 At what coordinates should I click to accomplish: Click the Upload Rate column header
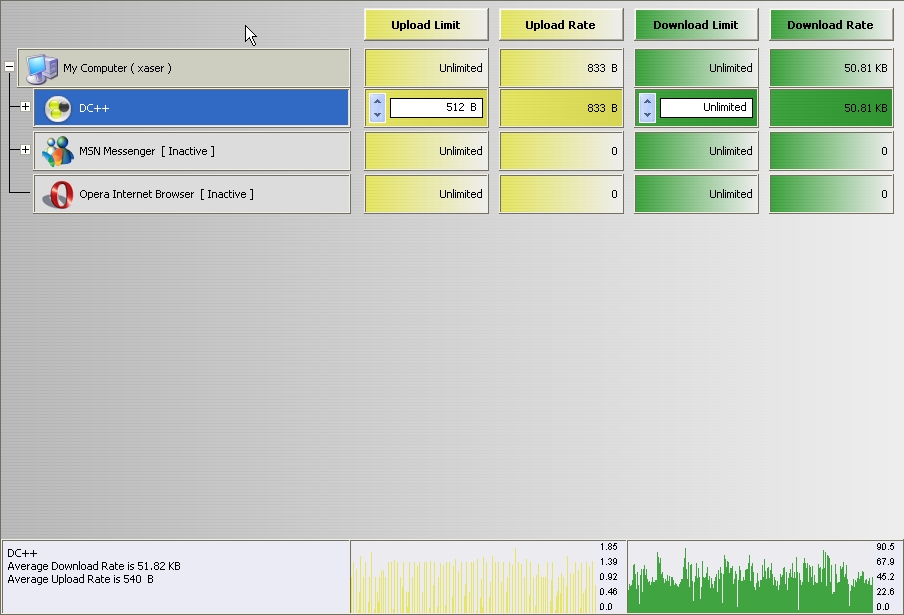point(561,25)
